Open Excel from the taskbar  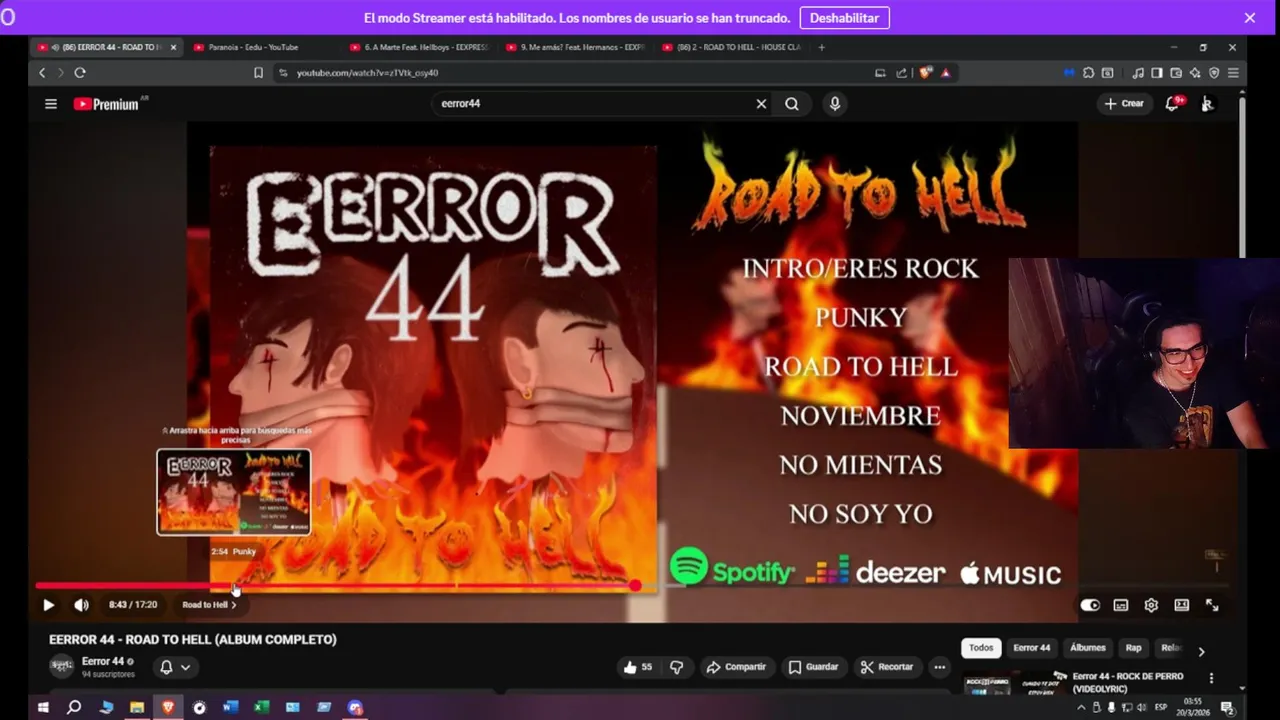261,707
